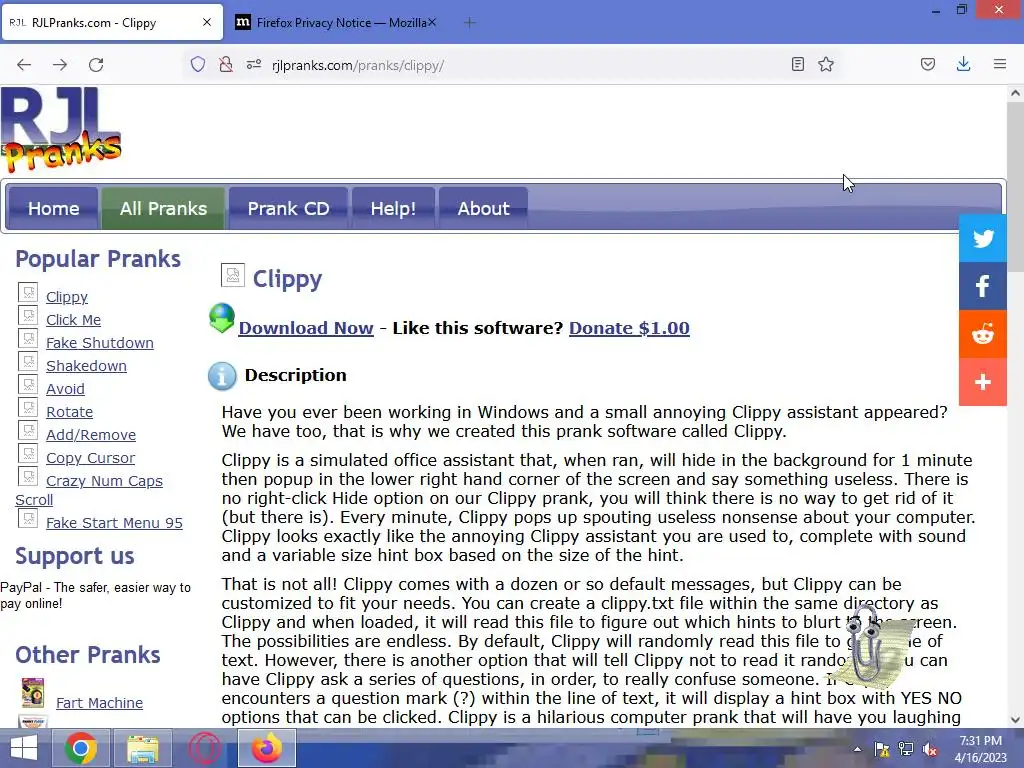Open Opera browser from taskbar

[x=204, y=748]
